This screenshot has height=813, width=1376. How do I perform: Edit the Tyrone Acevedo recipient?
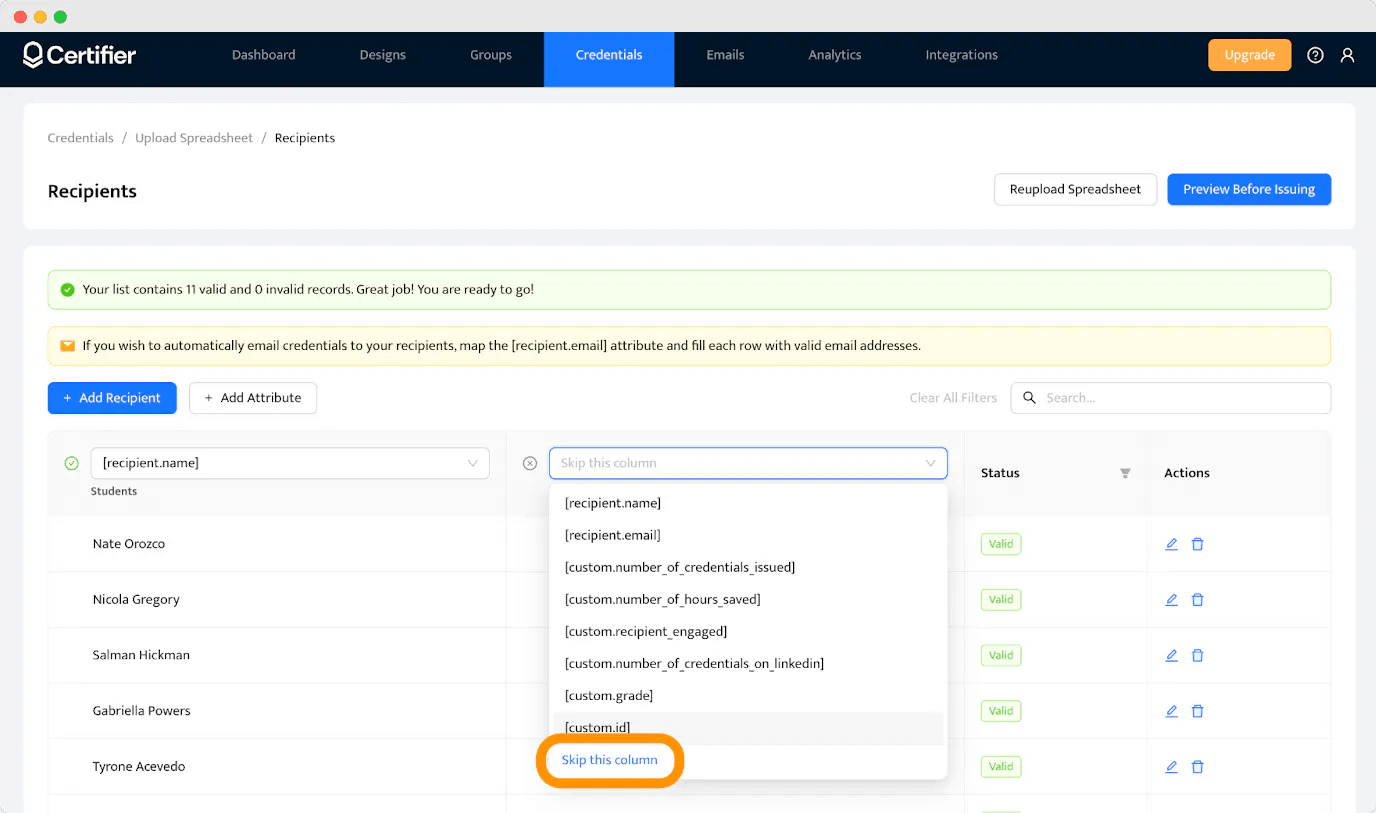point(1171,767)
